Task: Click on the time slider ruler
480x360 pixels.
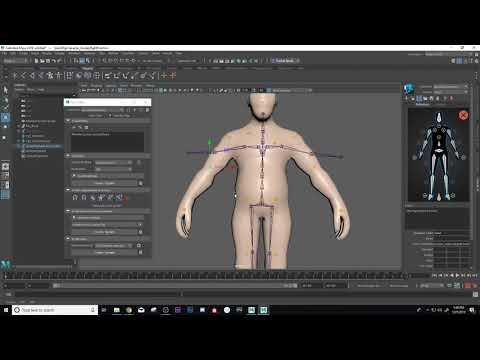Action: tap(204, 276)
